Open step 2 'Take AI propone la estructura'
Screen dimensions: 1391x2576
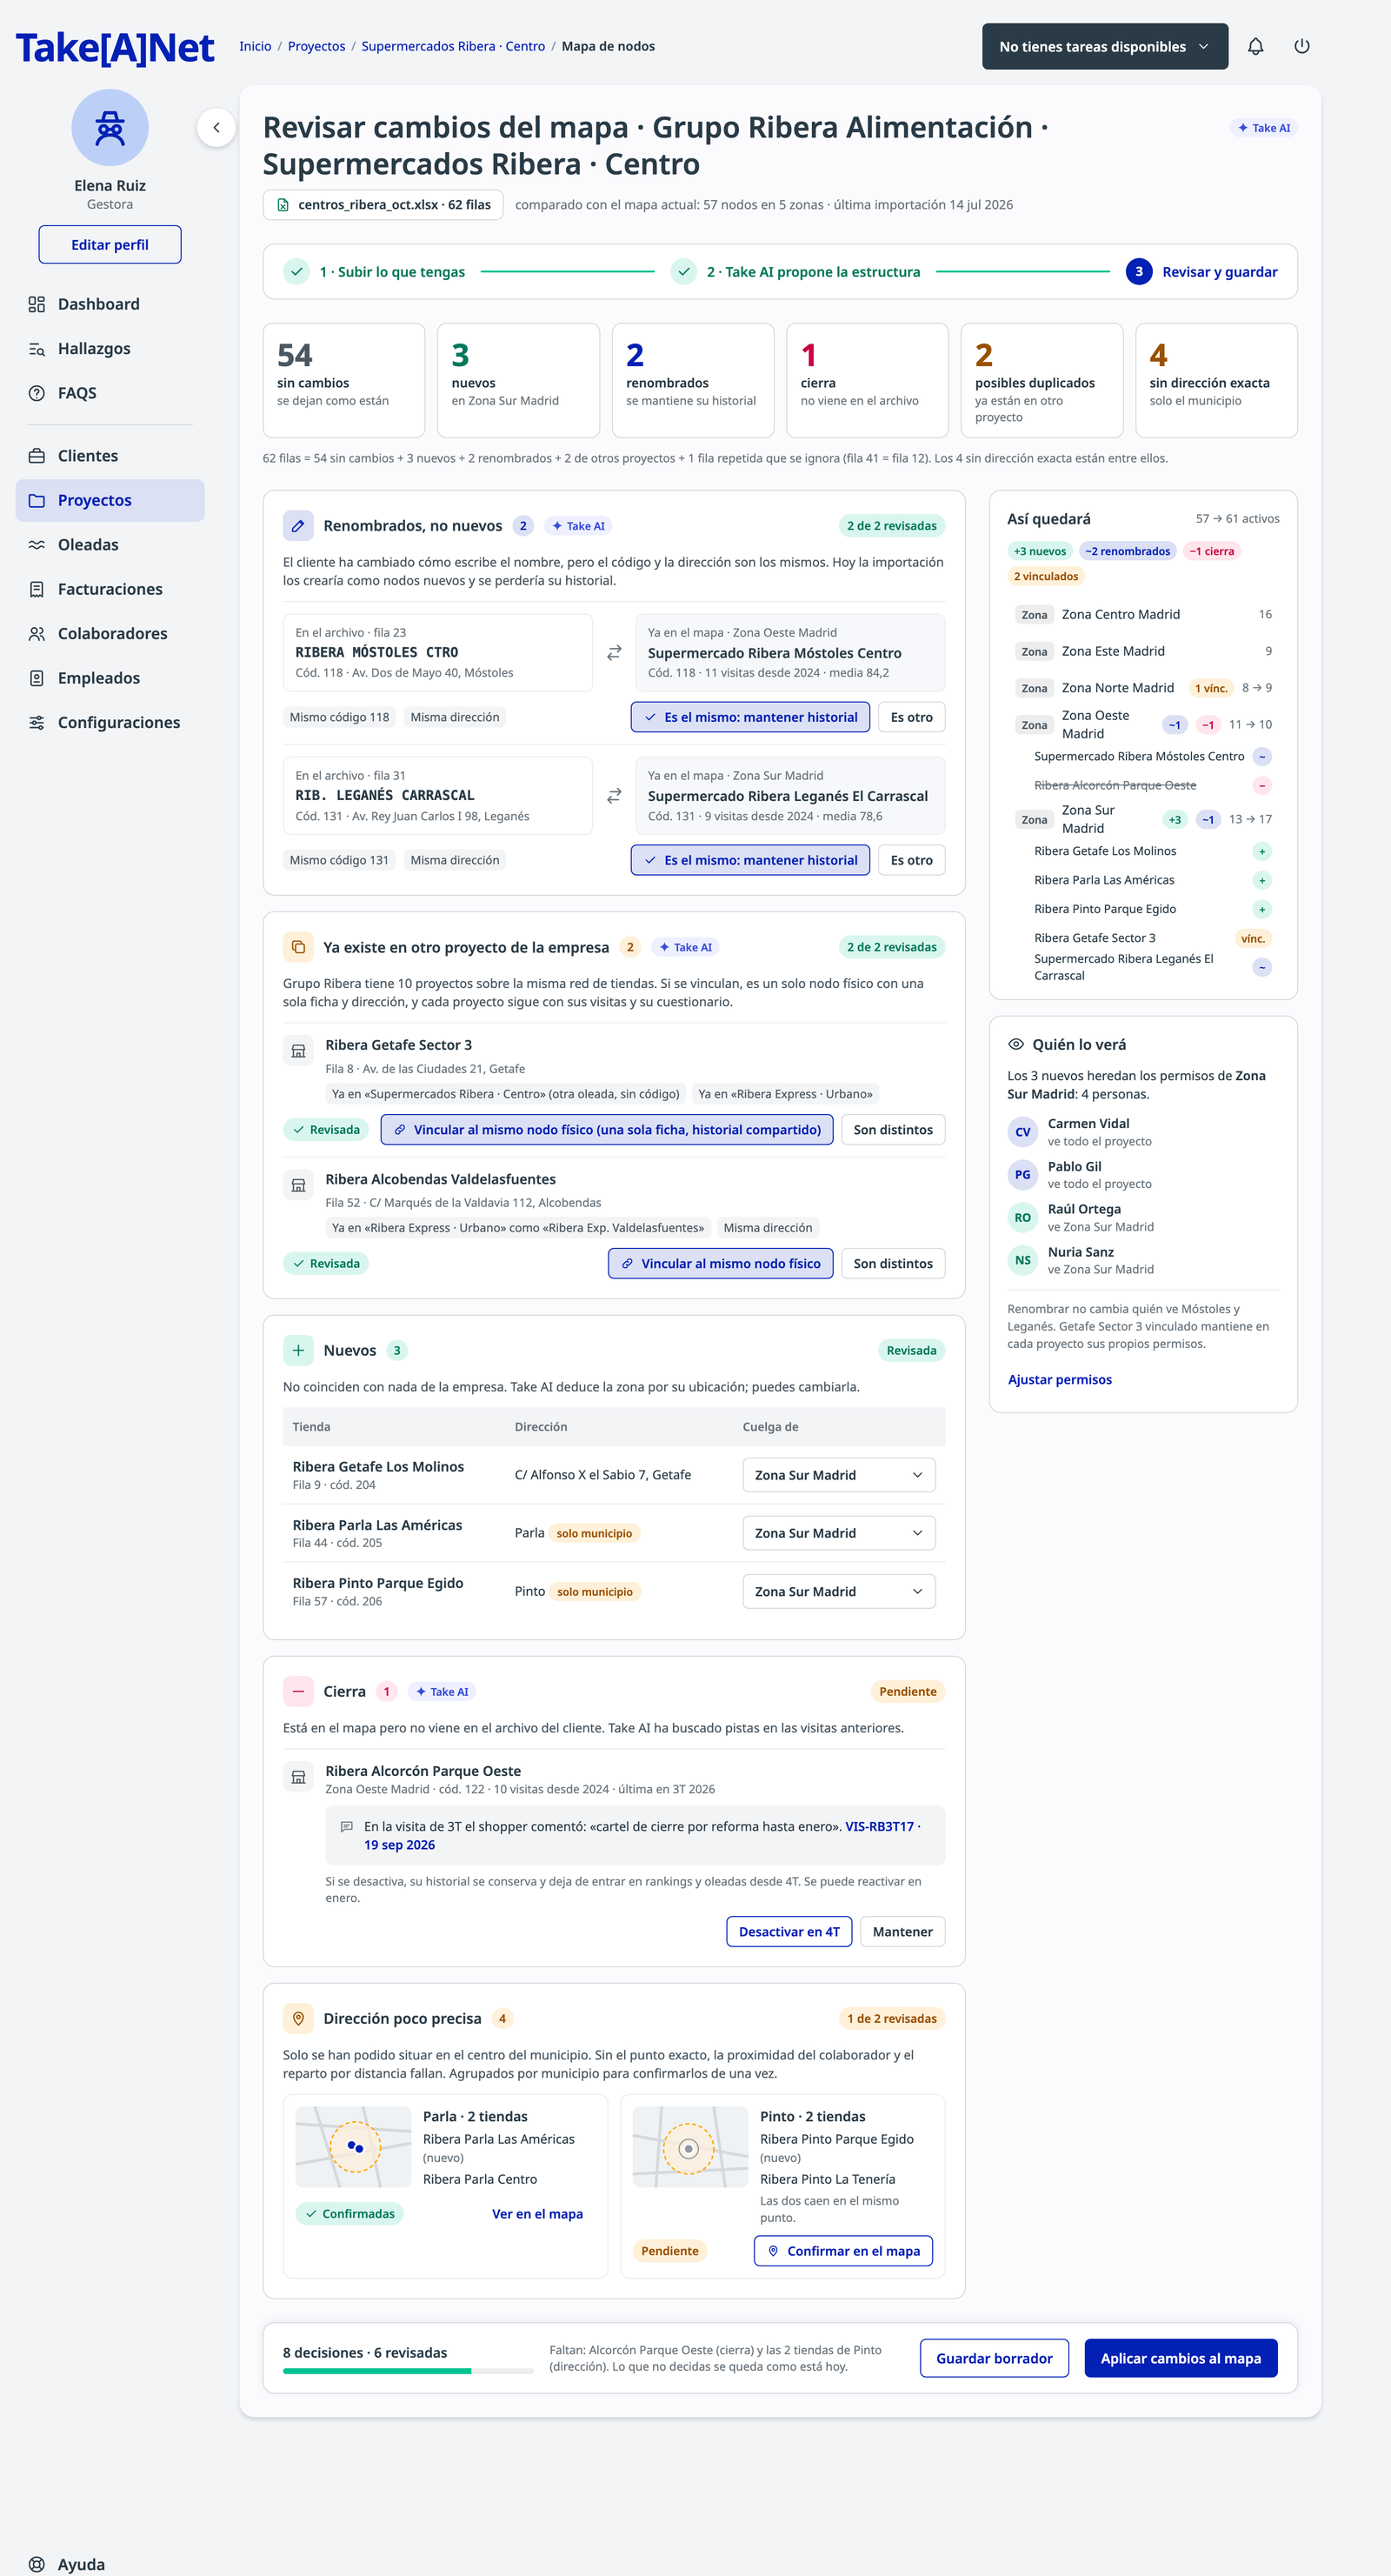(795, 272)
